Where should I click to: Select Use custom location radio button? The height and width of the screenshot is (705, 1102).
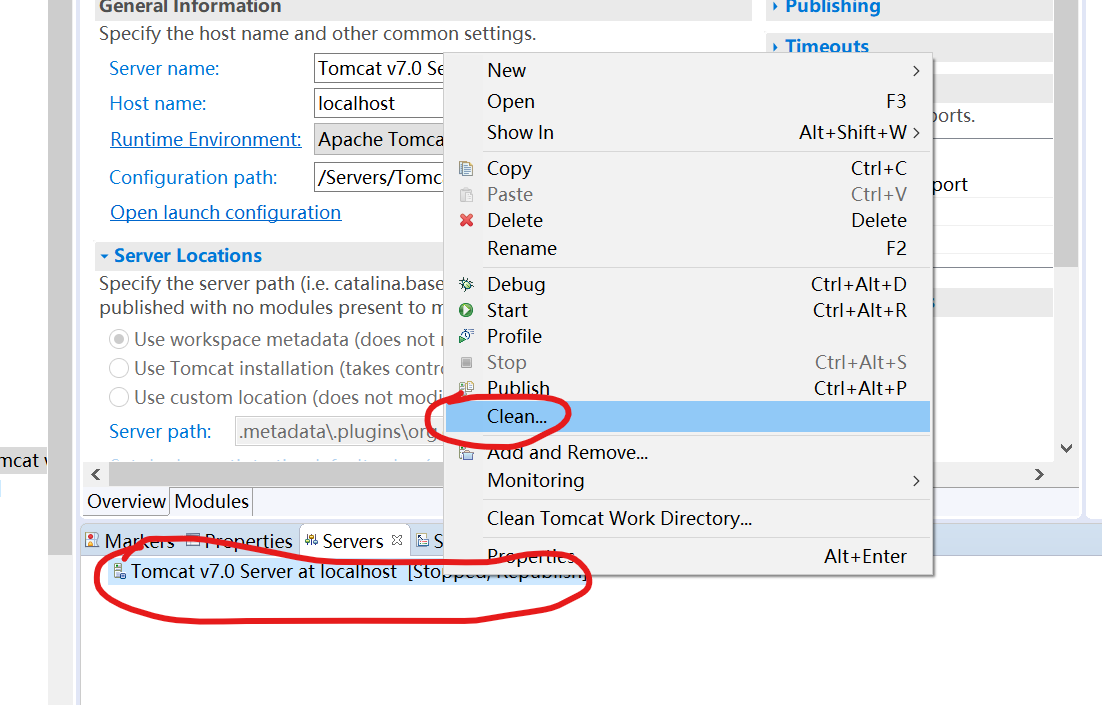pyautogui.click(x=119, y=397)
